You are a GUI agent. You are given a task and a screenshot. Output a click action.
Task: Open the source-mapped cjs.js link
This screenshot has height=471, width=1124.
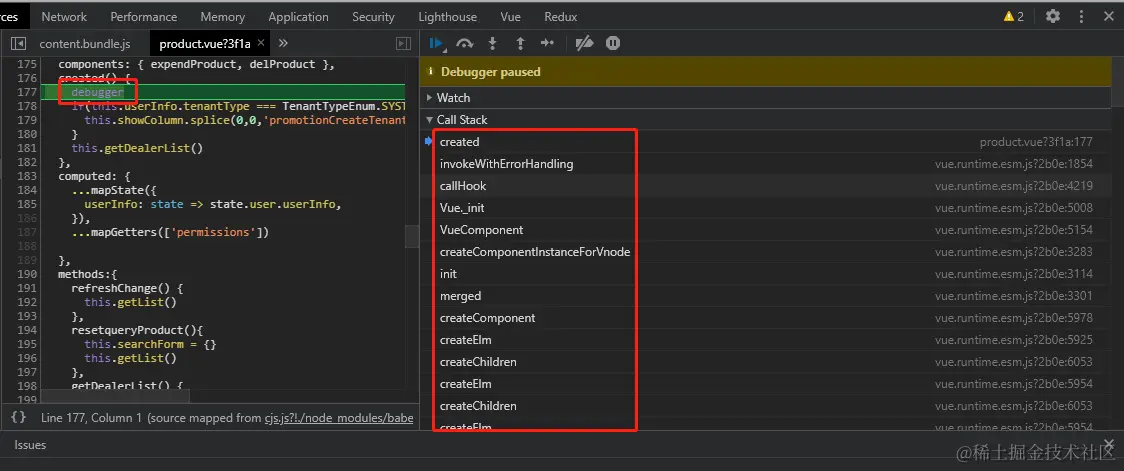tap(338, 417)
